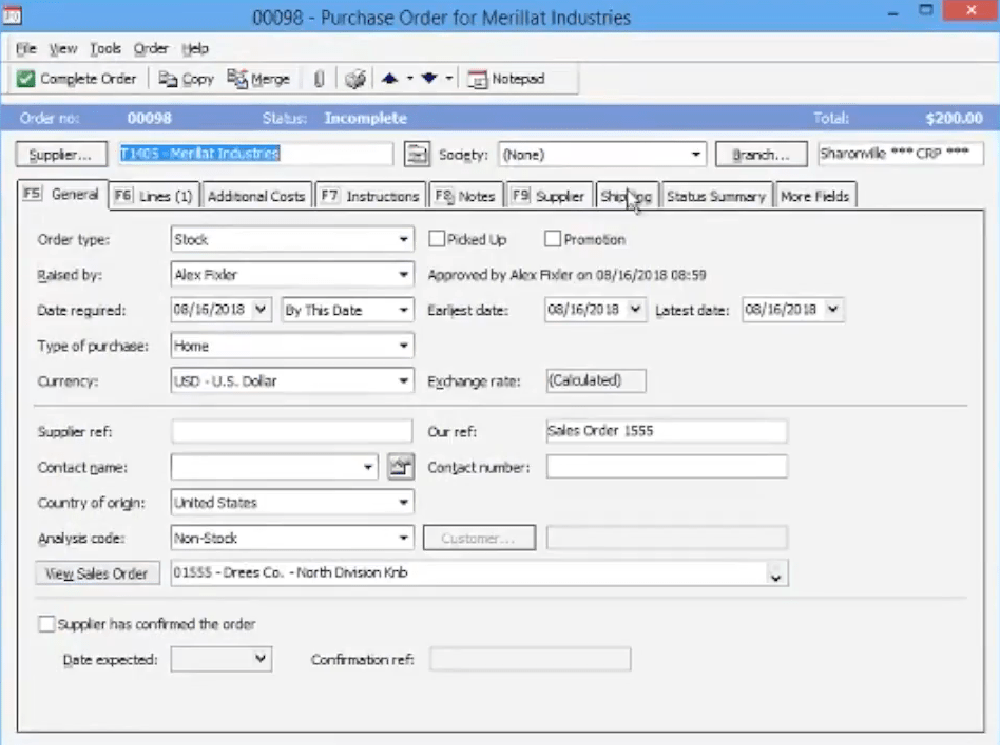Go to previous order with up arrow
Screen dimensions: 1000x745
390,79
